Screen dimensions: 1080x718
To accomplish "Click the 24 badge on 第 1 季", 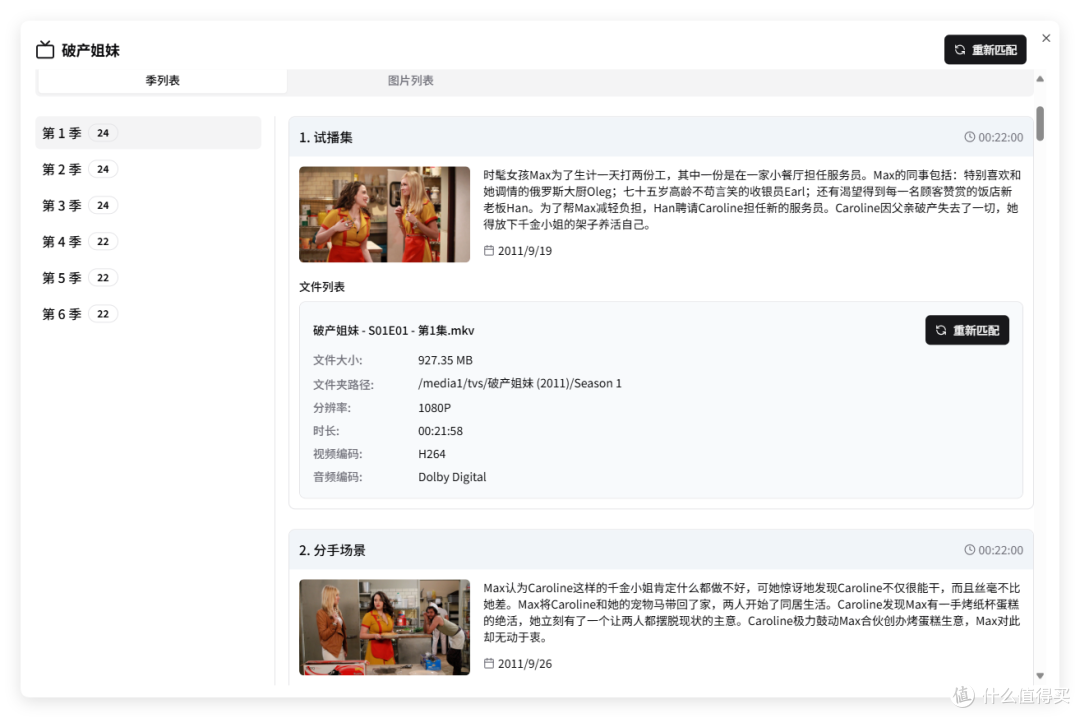I will pyautogui.click(x=103, y=133).
